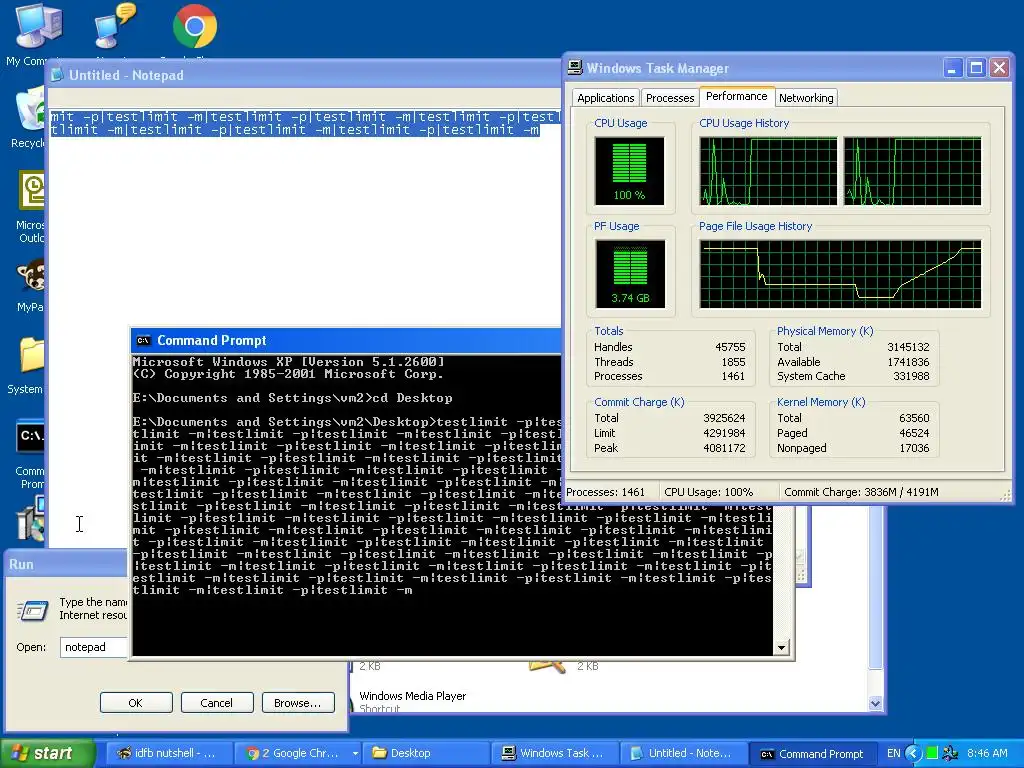
Task: Open the MyPal desktop icon
Action: 31,274
